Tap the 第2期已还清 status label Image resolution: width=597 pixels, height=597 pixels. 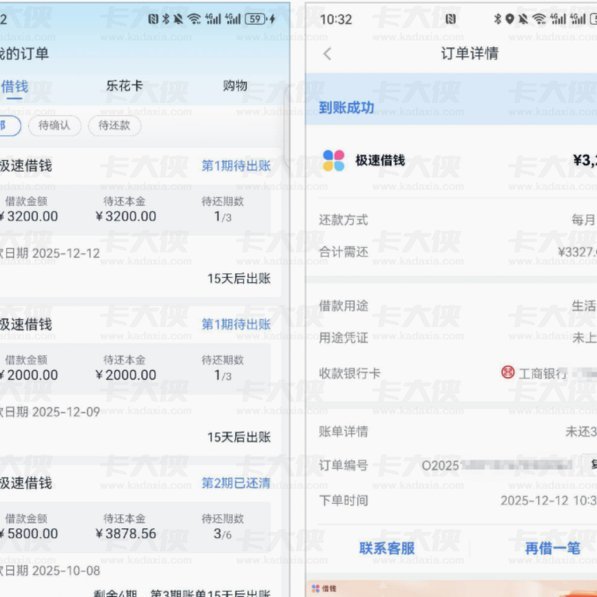[x=236, y=483]
